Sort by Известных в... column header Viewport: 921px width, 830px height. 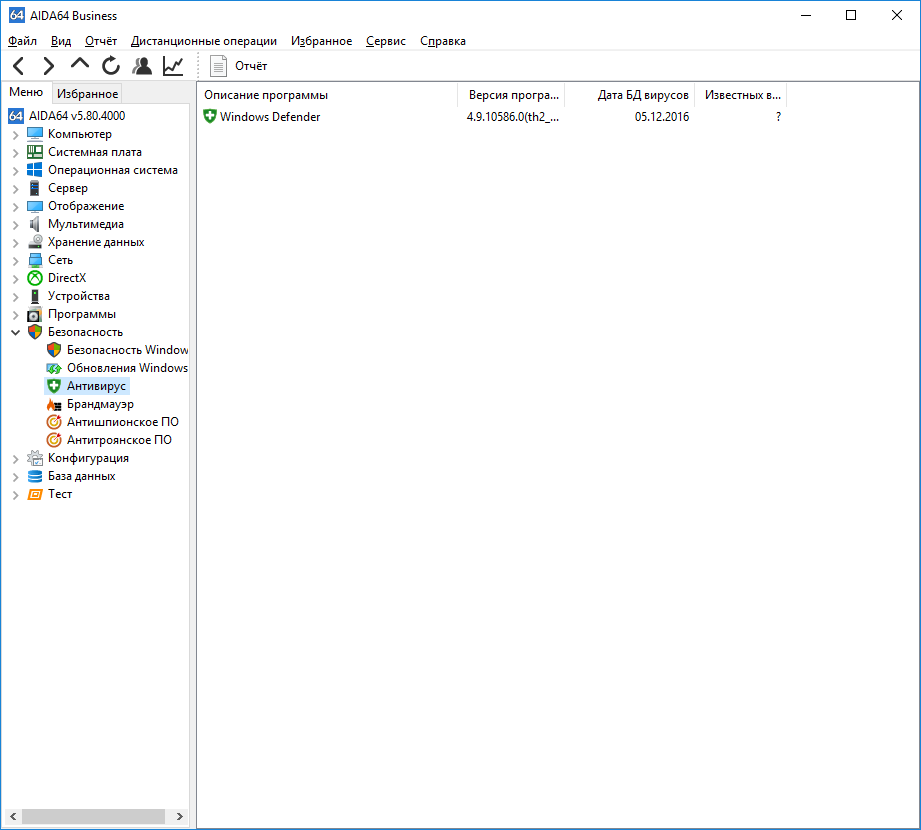click(741, 95)
